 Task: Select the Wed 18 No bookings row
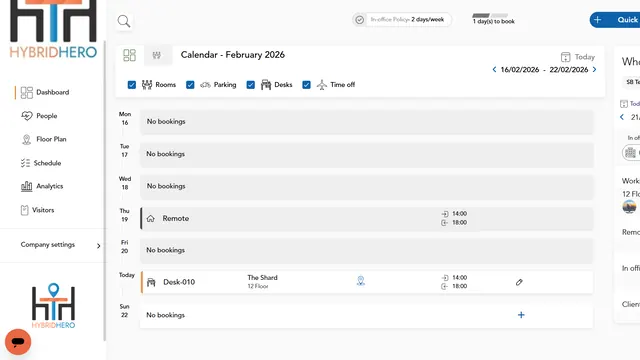(x=367, y=186)
